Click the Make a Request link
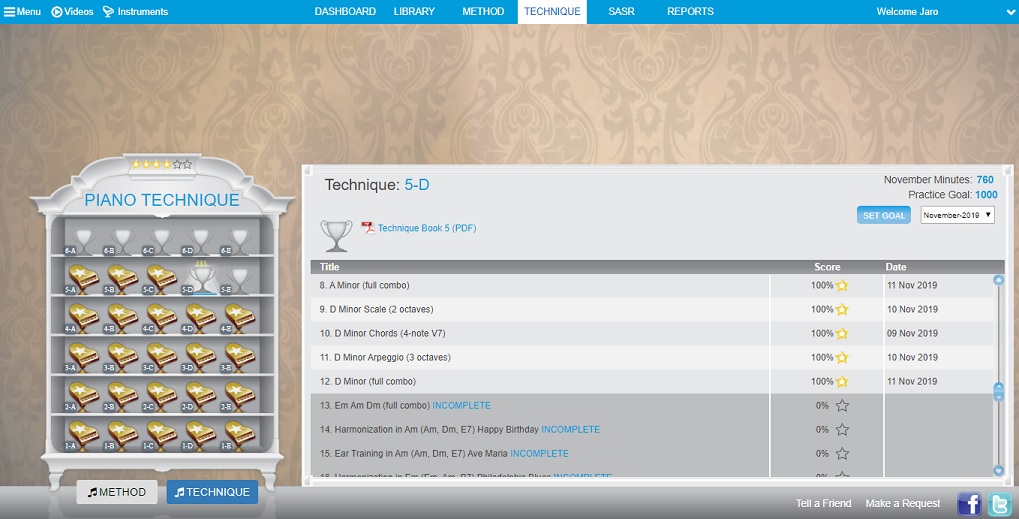Viewport: 1019px width, 519px height. [903, 503]
